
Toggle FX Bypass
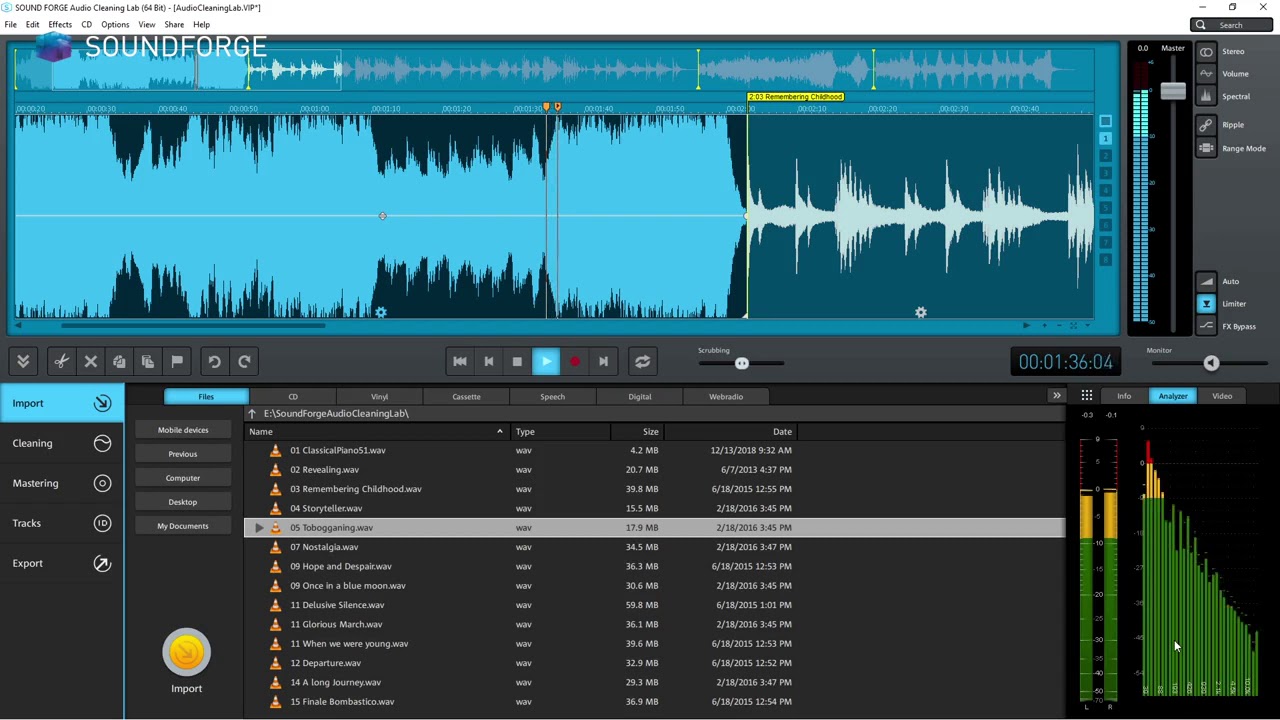coord(1206,326)
